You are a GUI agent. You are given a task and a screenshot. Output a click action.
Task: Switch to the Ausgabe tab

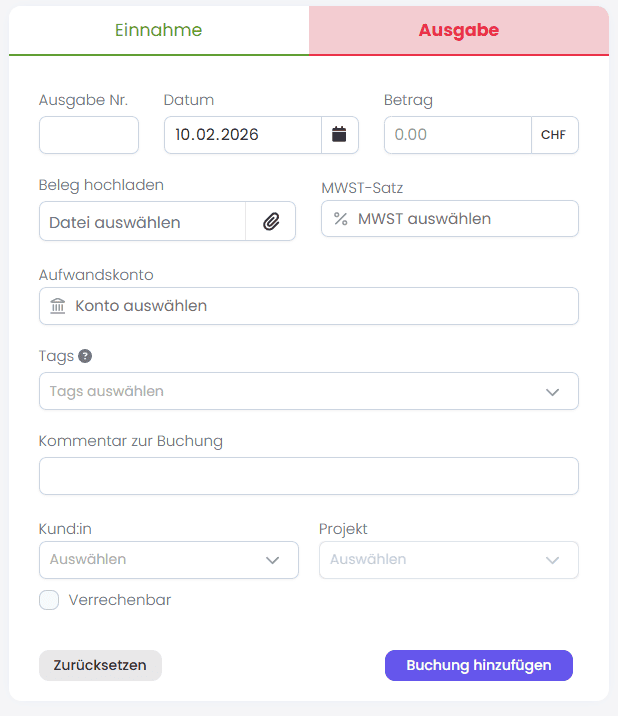458,30
